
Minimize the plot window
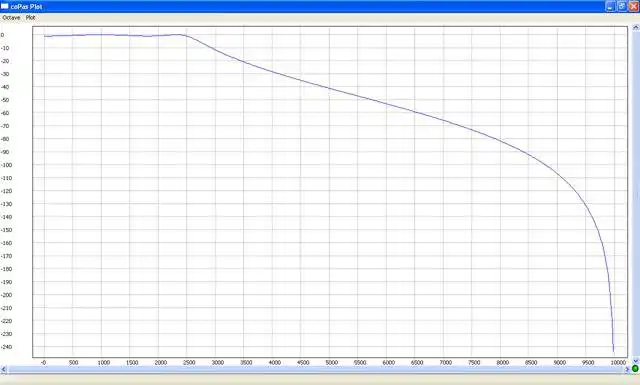click(x=610, y=6)
